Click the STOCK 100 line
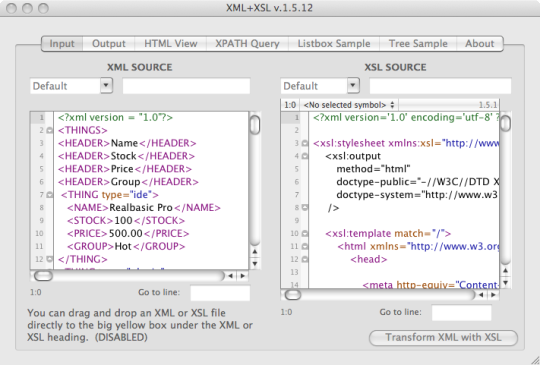The image size is (540, 365). pyautogui.click(x=126, y=220)
